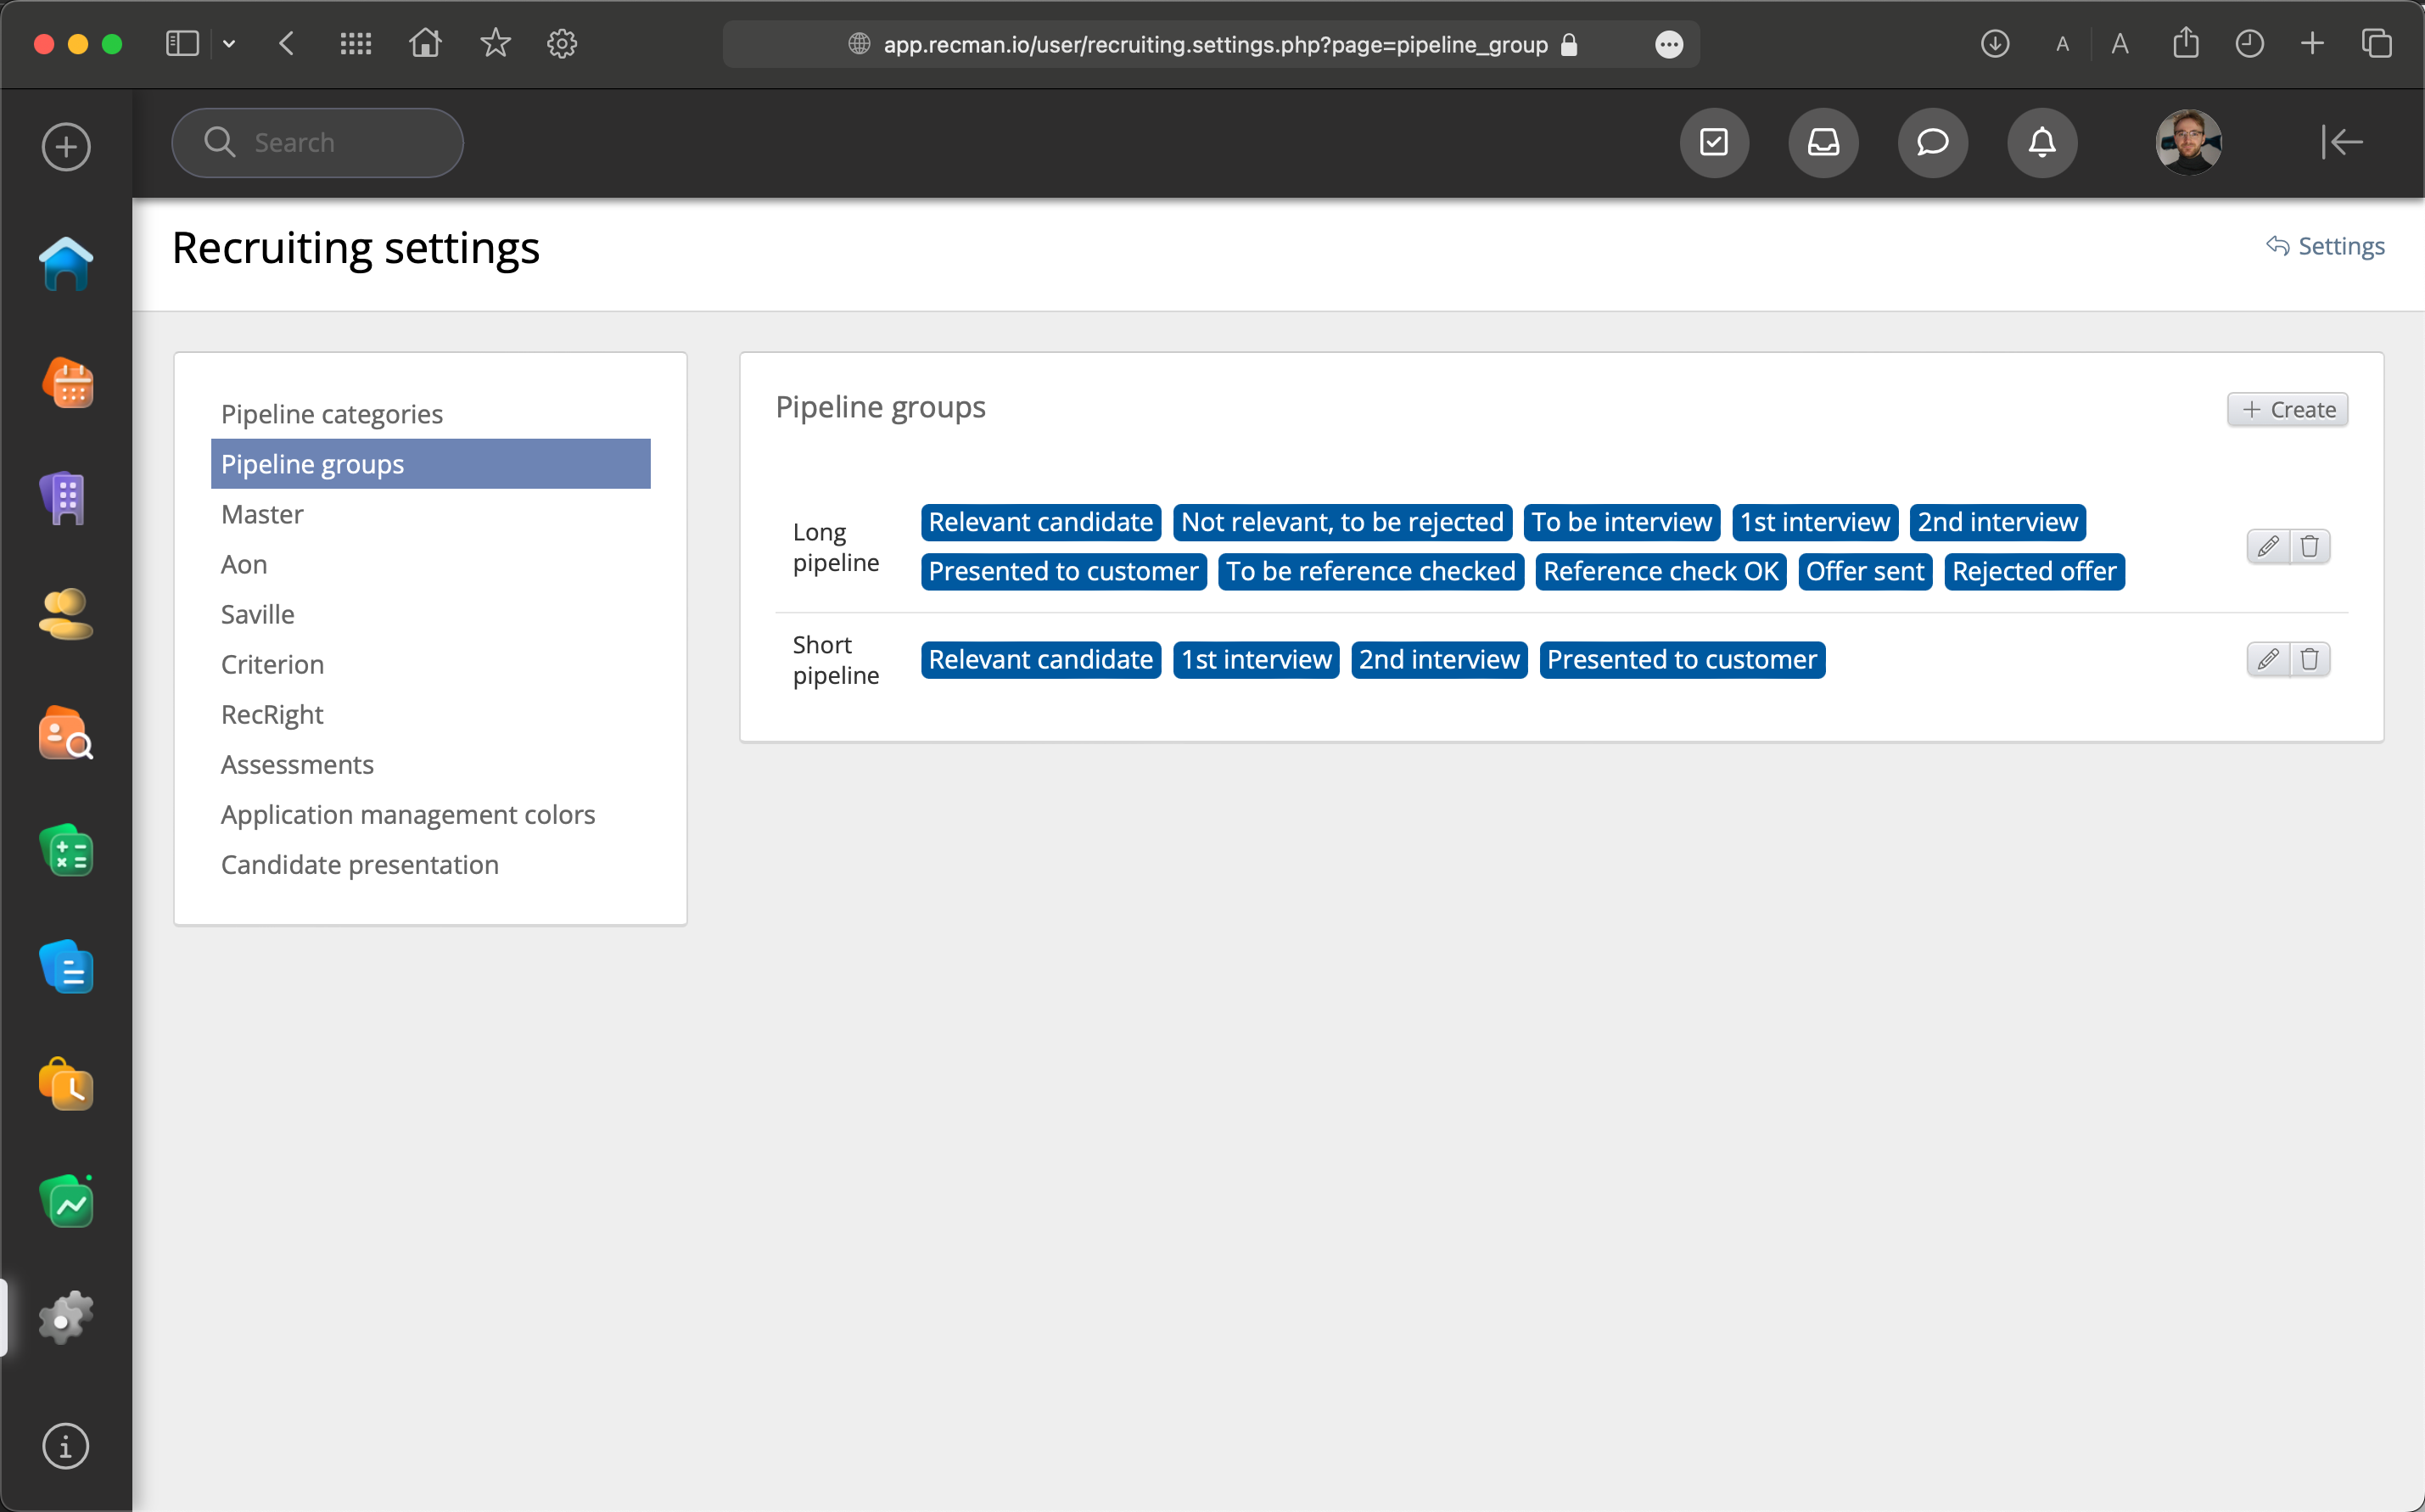Collapse panel with the arrow-to-bar icon

pos(2342,143)
